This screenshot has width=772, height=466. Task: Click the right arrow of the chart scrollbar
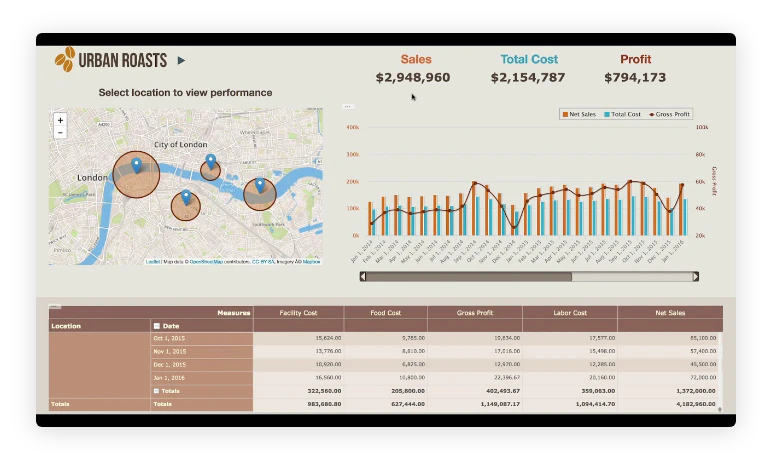coord(696,277)
